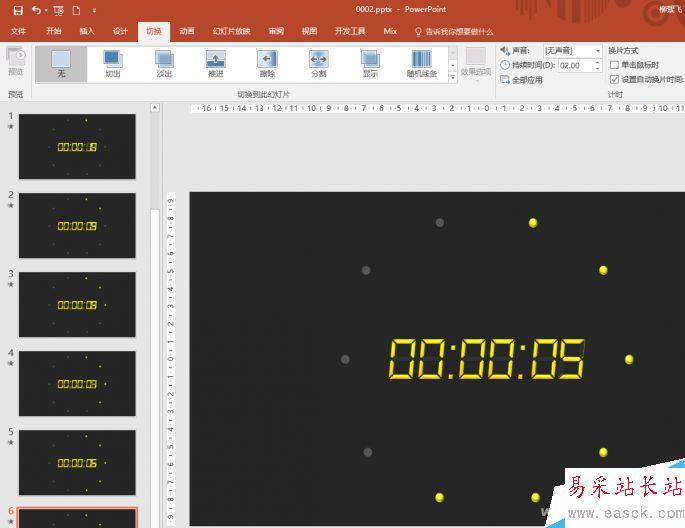Open the 审阅 ribbon tab
Screen dimensions: 685x528
[276, 31]
